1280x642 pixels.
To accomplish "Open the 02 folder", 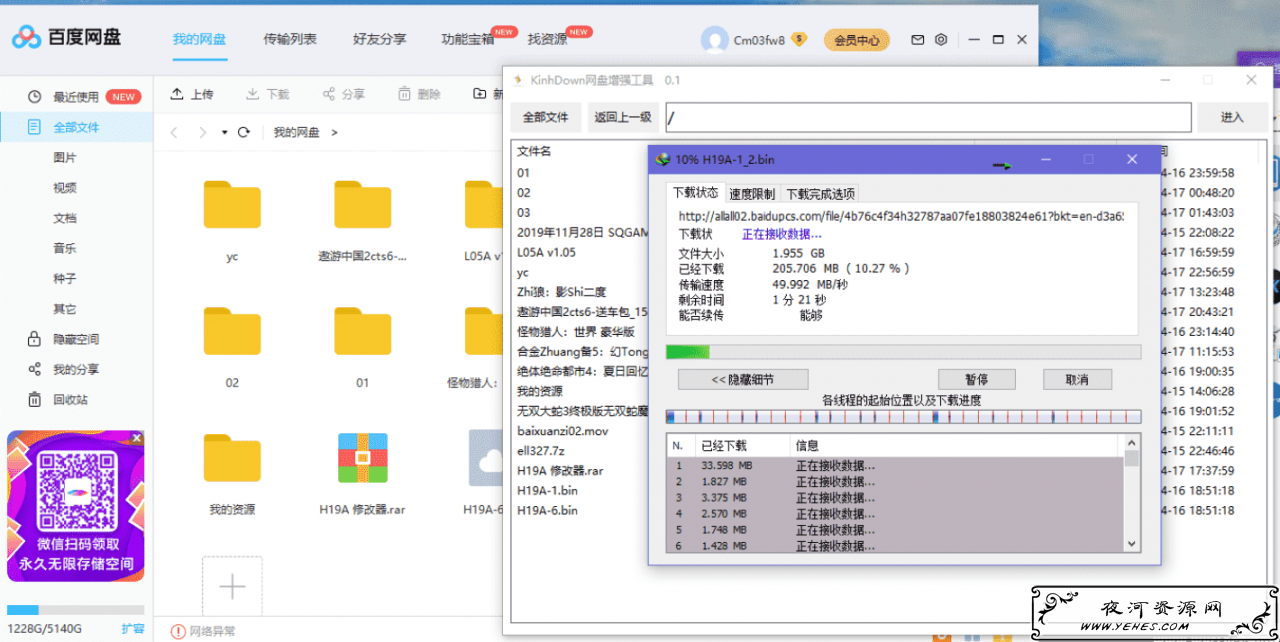I will click(x=232, y=331).
